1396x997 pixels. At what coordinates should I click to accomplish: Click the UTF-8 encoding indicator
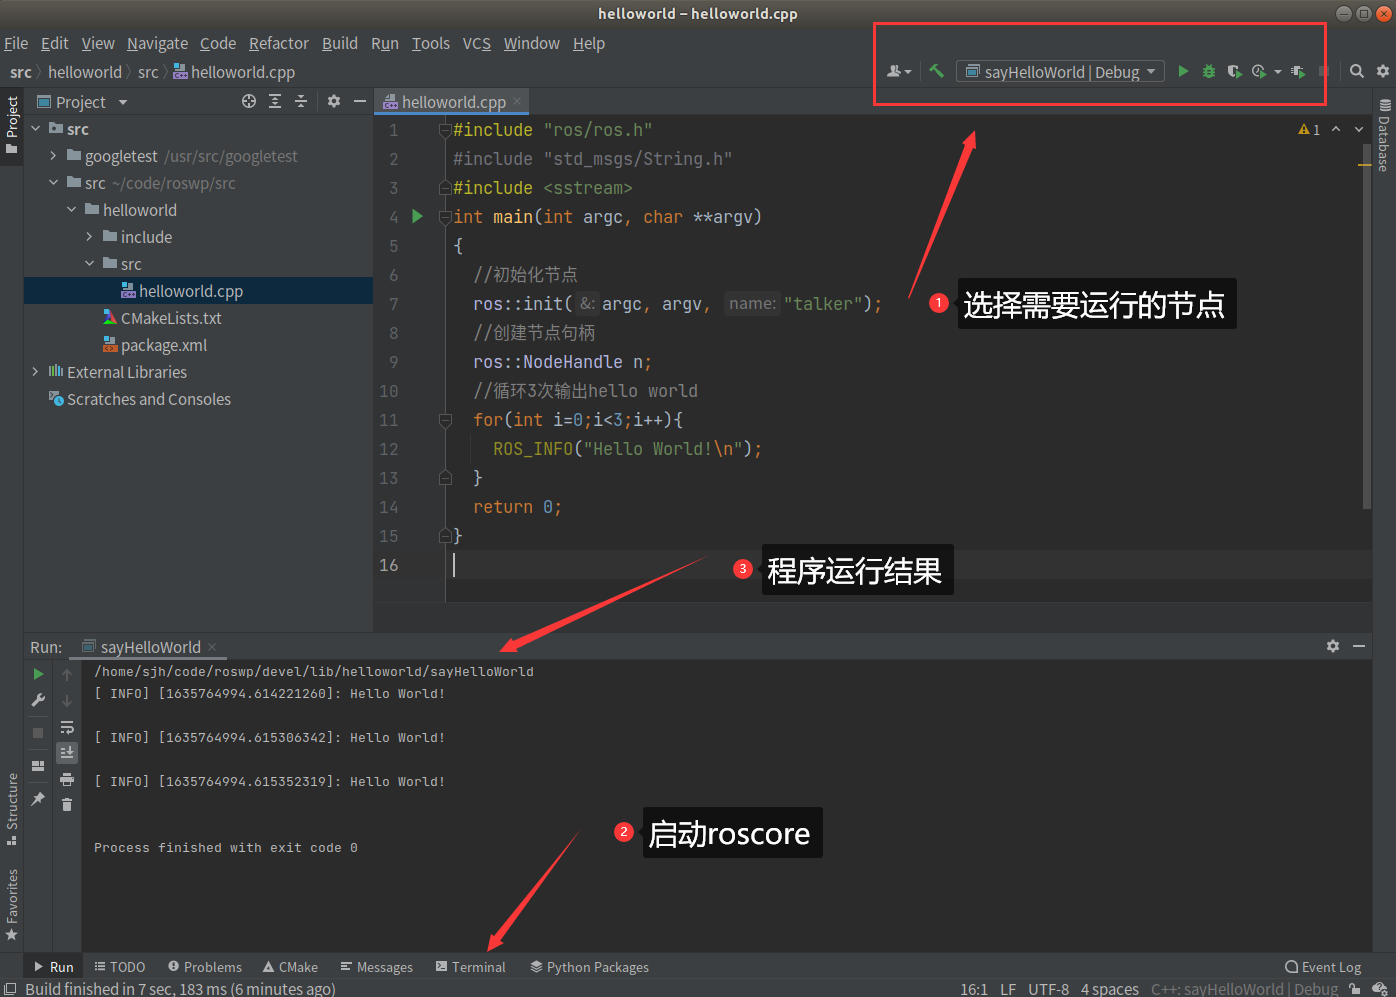[x=1048, y=989]
